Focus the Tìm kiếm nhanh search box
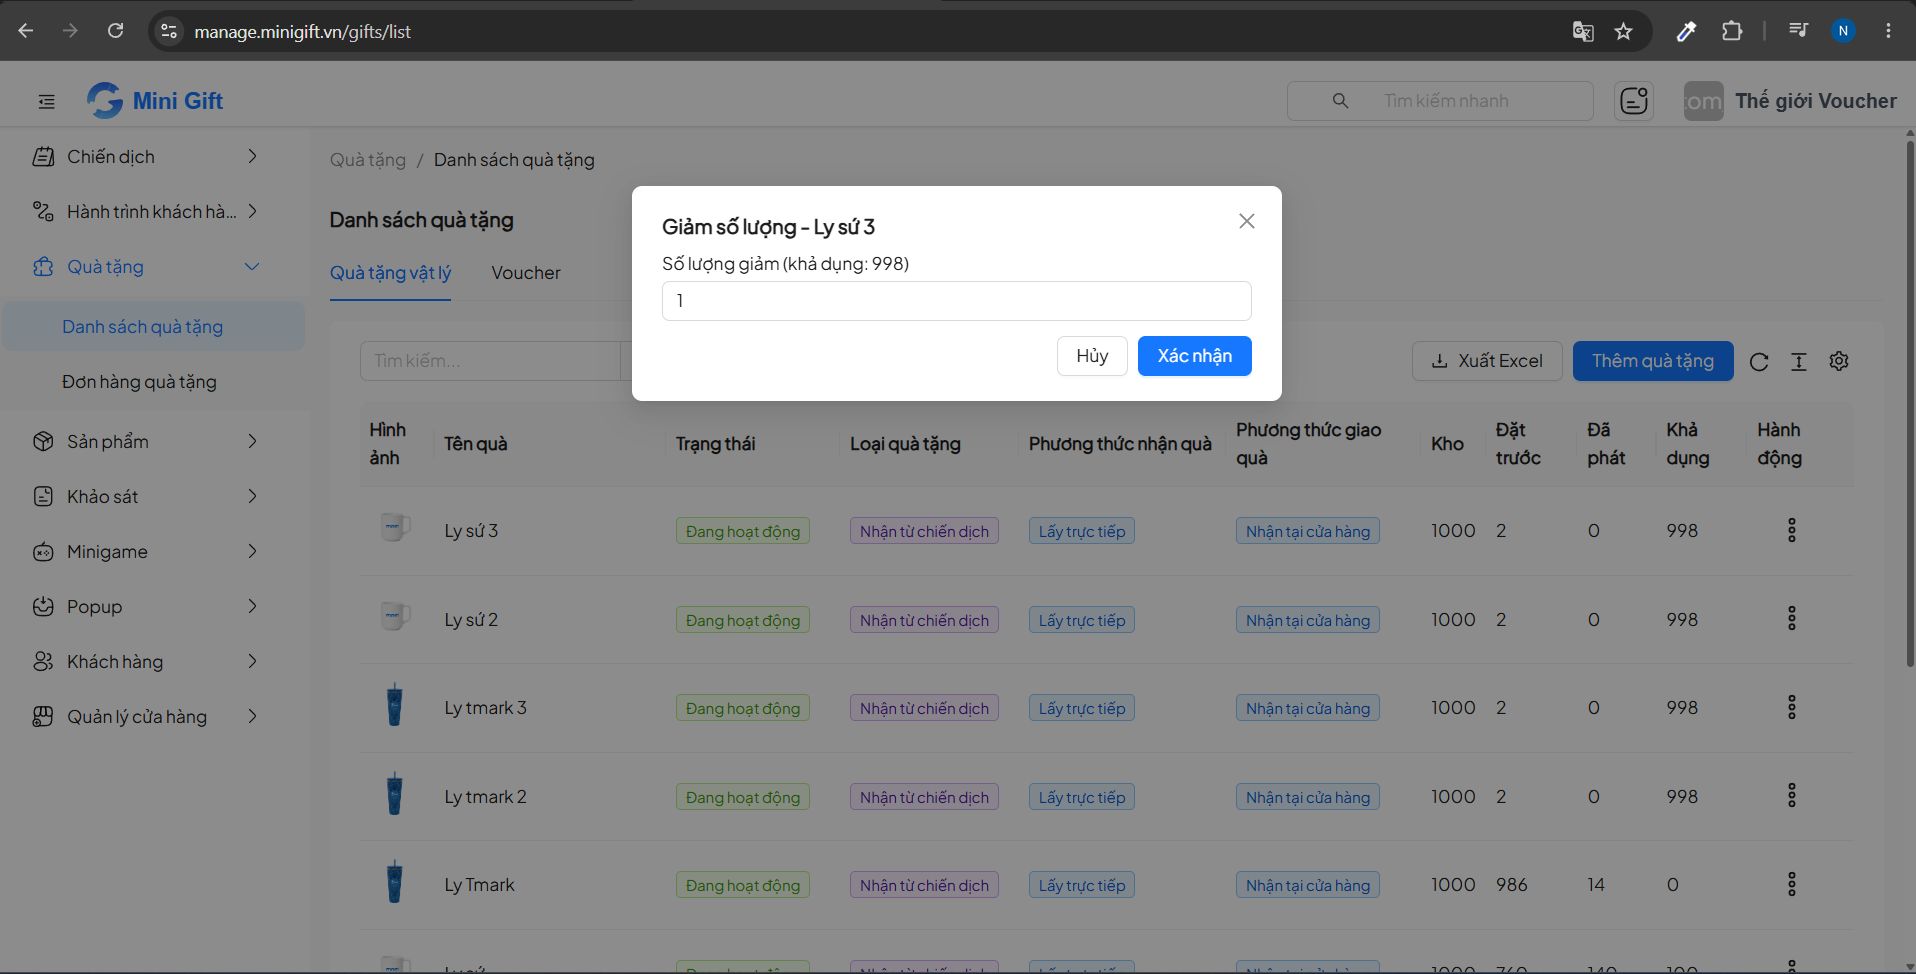1916x974 pixels. (1440, 101)
